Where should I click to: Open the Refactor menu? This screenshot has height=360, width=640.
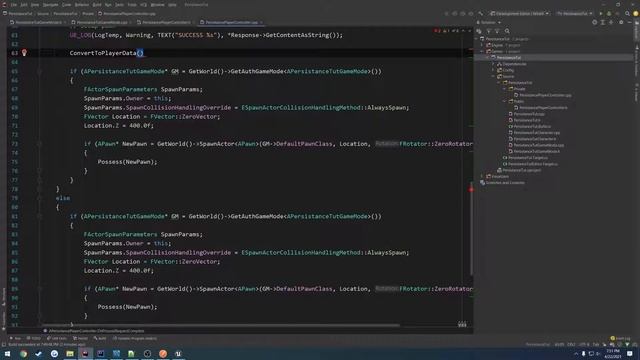82,4
